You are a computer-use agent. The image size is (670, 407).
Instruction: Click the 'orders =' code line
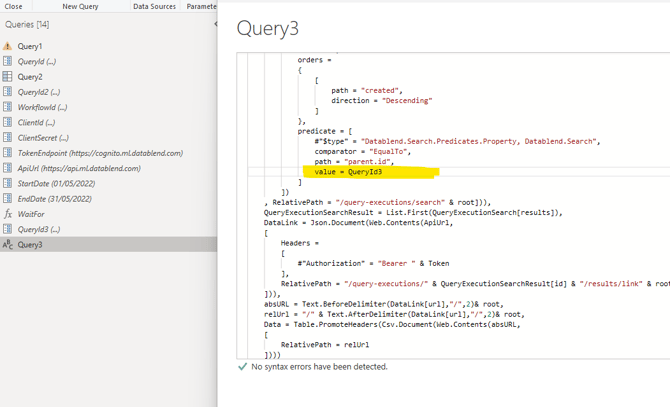(314, 60)
